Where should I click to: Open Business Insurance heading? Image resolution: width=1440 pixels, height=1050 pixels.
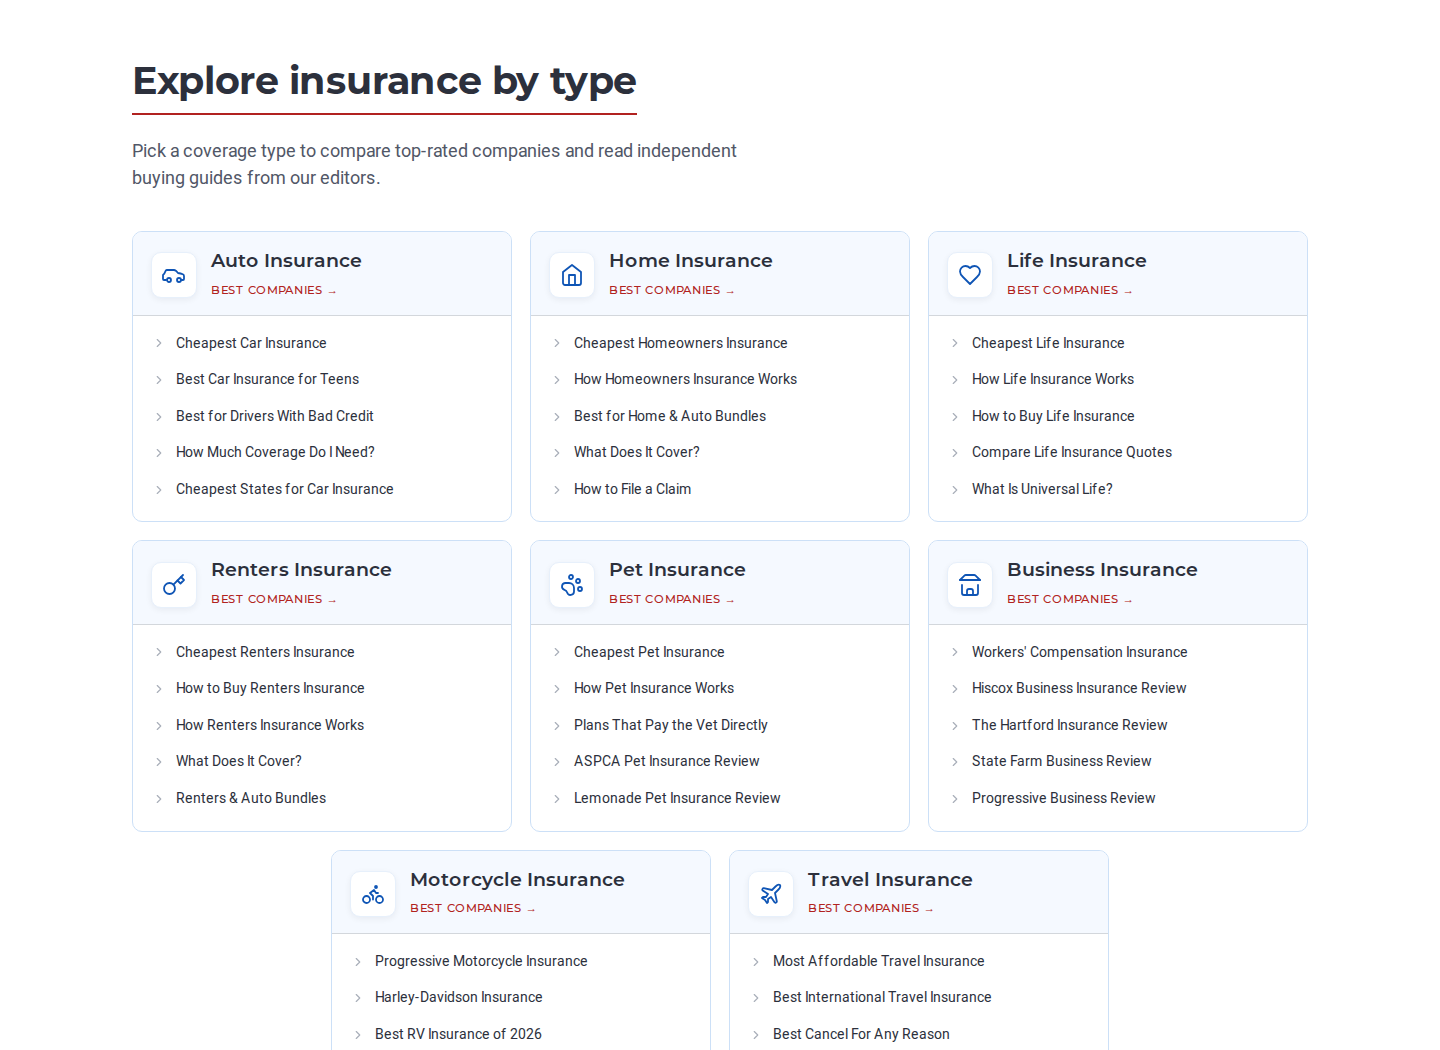[1102, 570]
